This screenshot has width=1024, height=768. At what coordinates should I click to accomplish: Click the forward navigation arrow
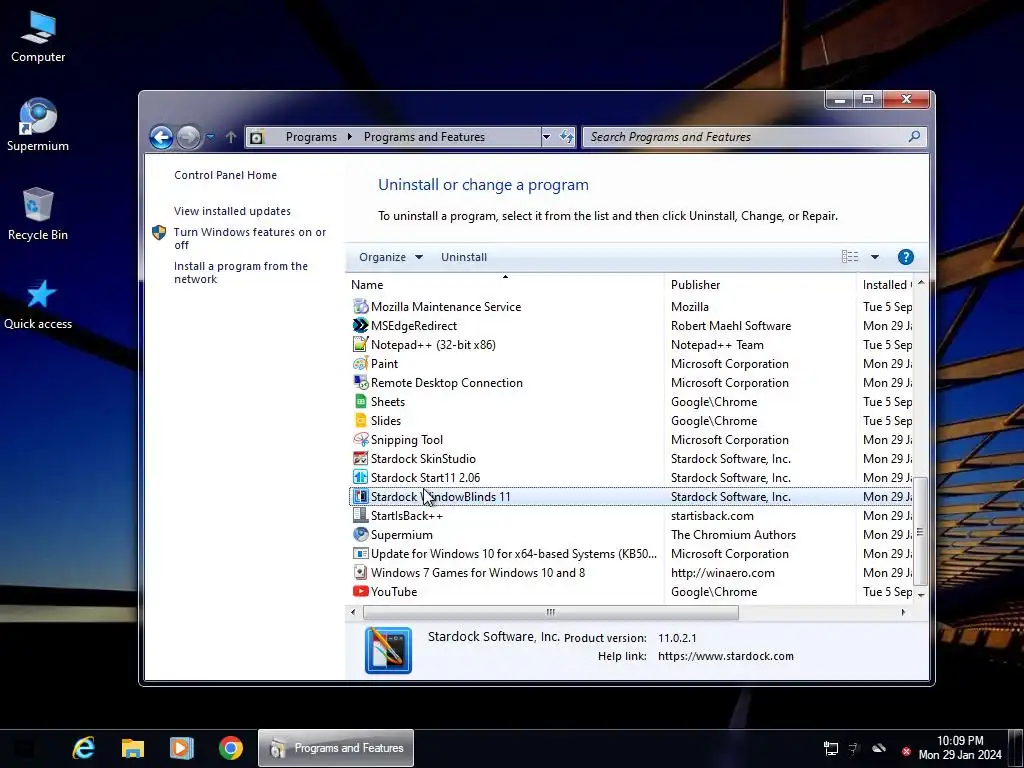pyautogui.click(x=189, y=137)
